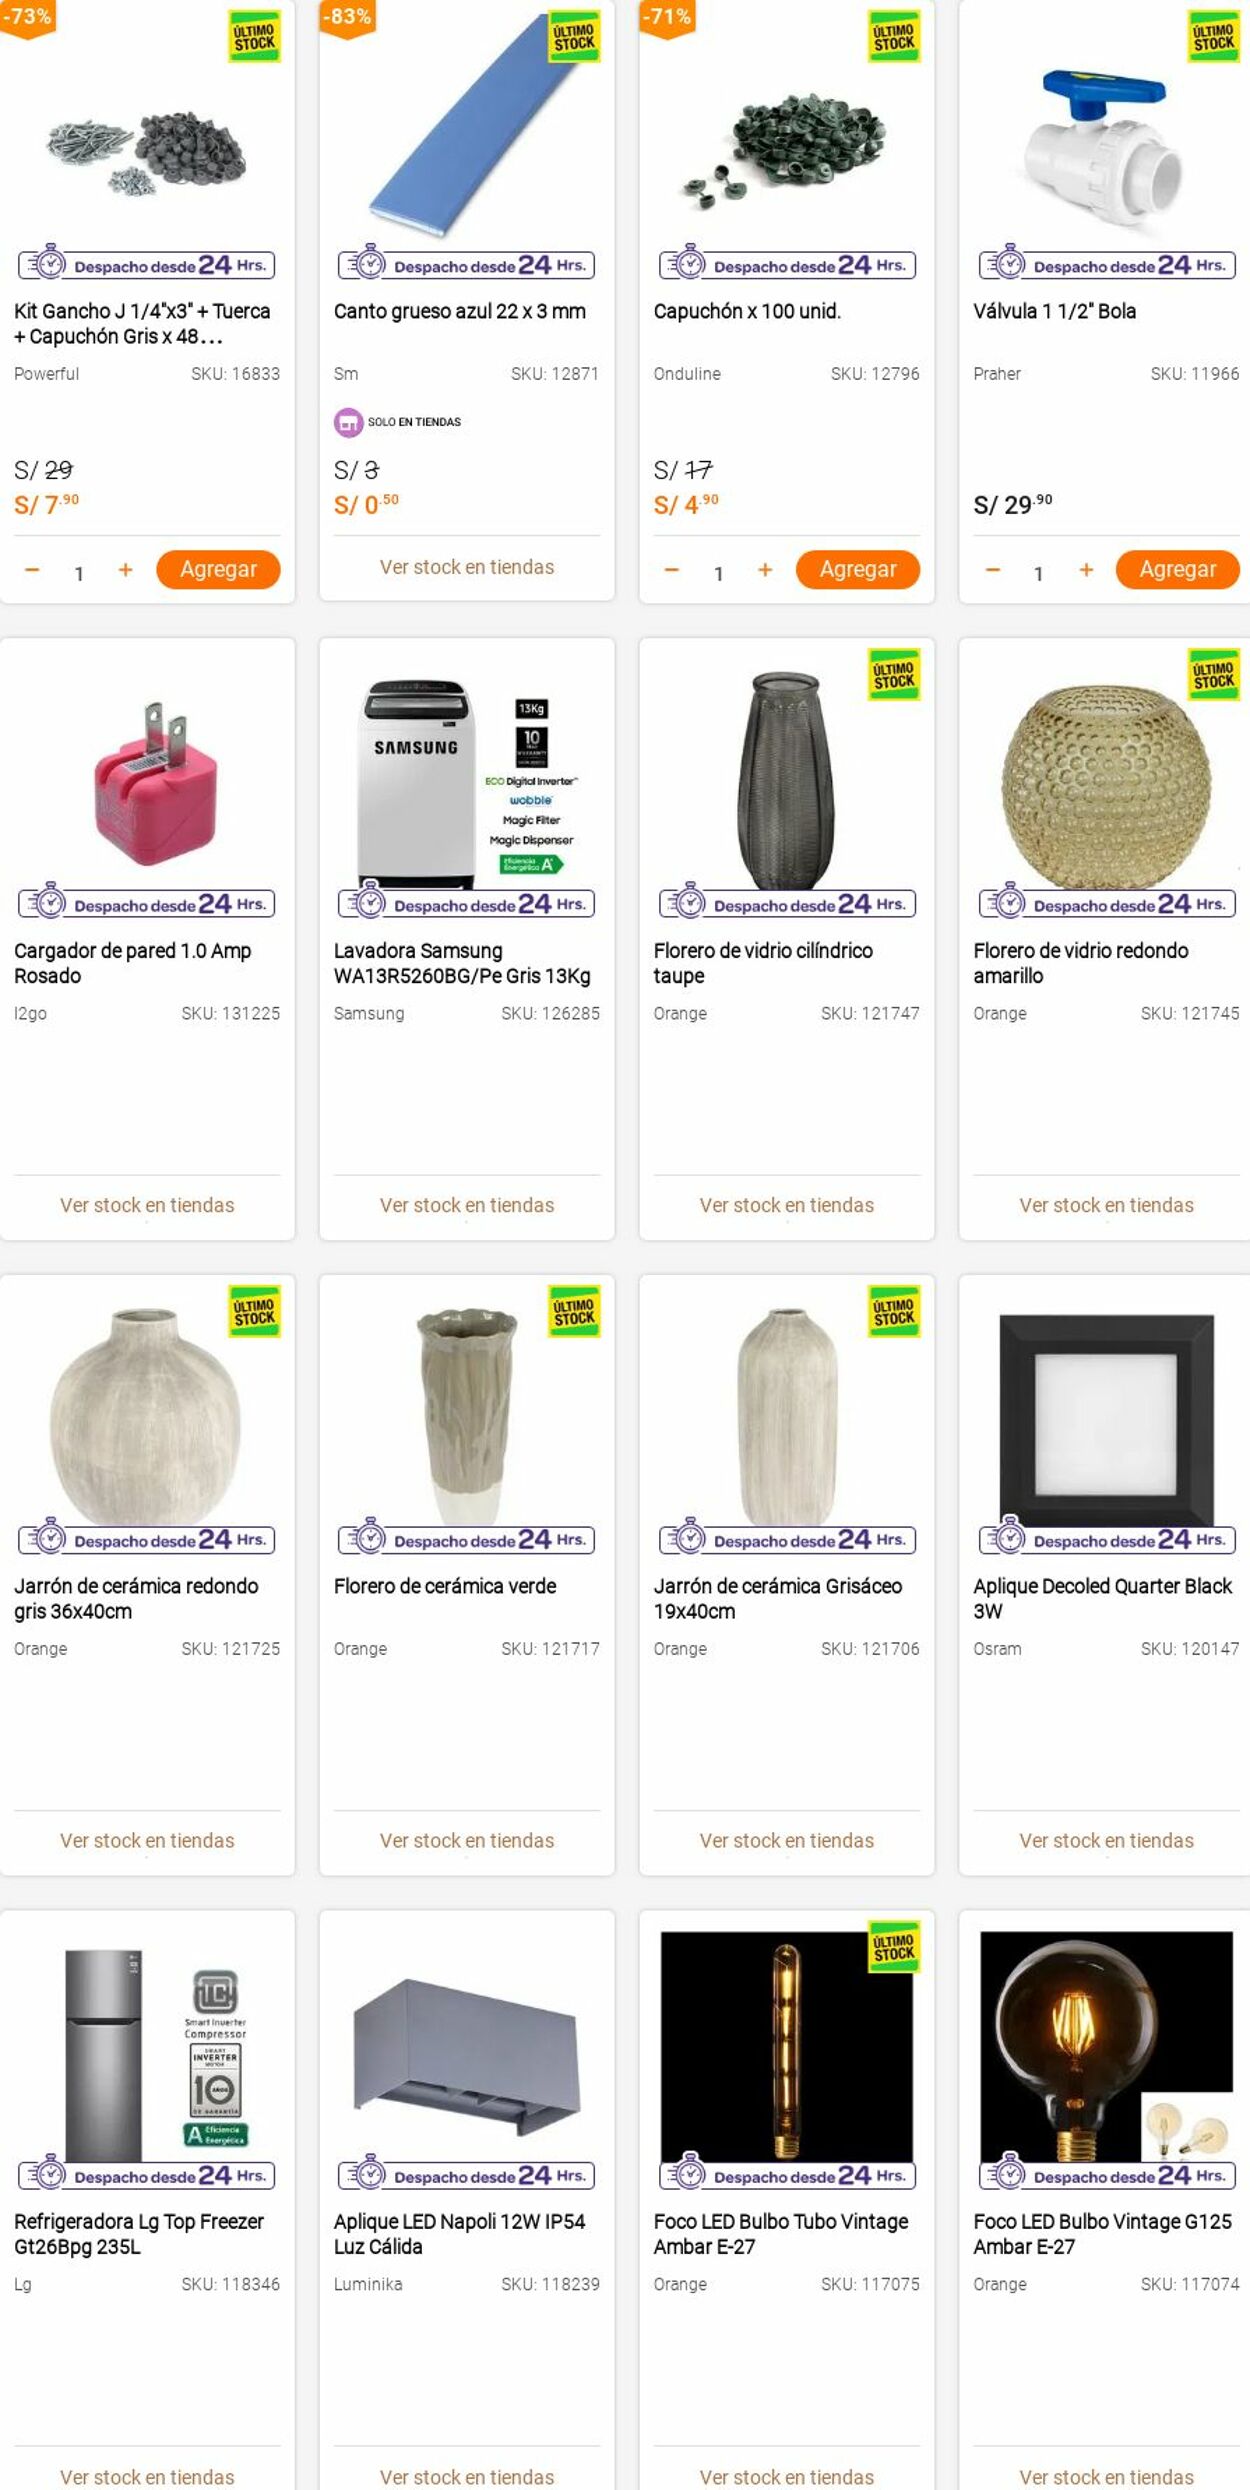Add Válvula 1 1/2" Bola to cart
Viewport: 1250px width, 2490px height.
(x=1178, y=570)
